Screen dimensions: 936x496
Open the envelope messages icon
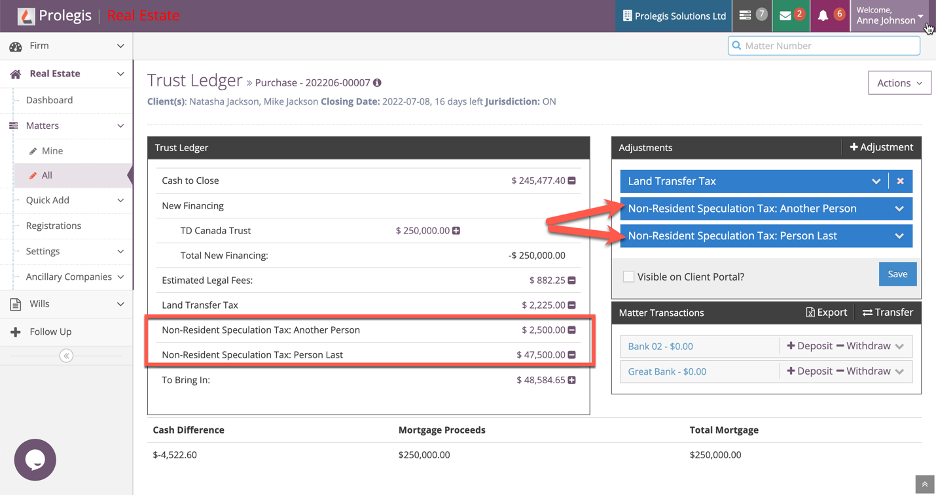tap(785, 16)
